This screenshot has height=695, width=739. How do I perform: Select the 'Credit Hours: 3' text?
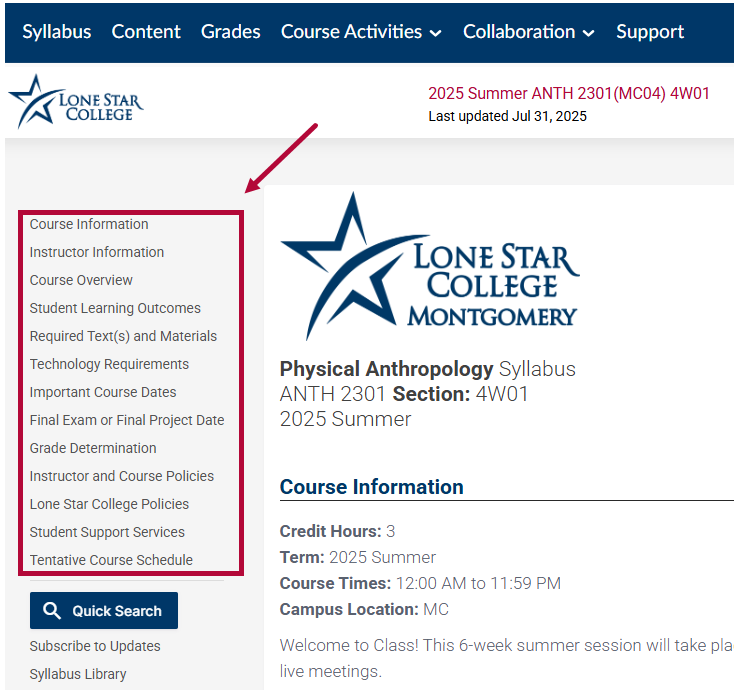337,531
